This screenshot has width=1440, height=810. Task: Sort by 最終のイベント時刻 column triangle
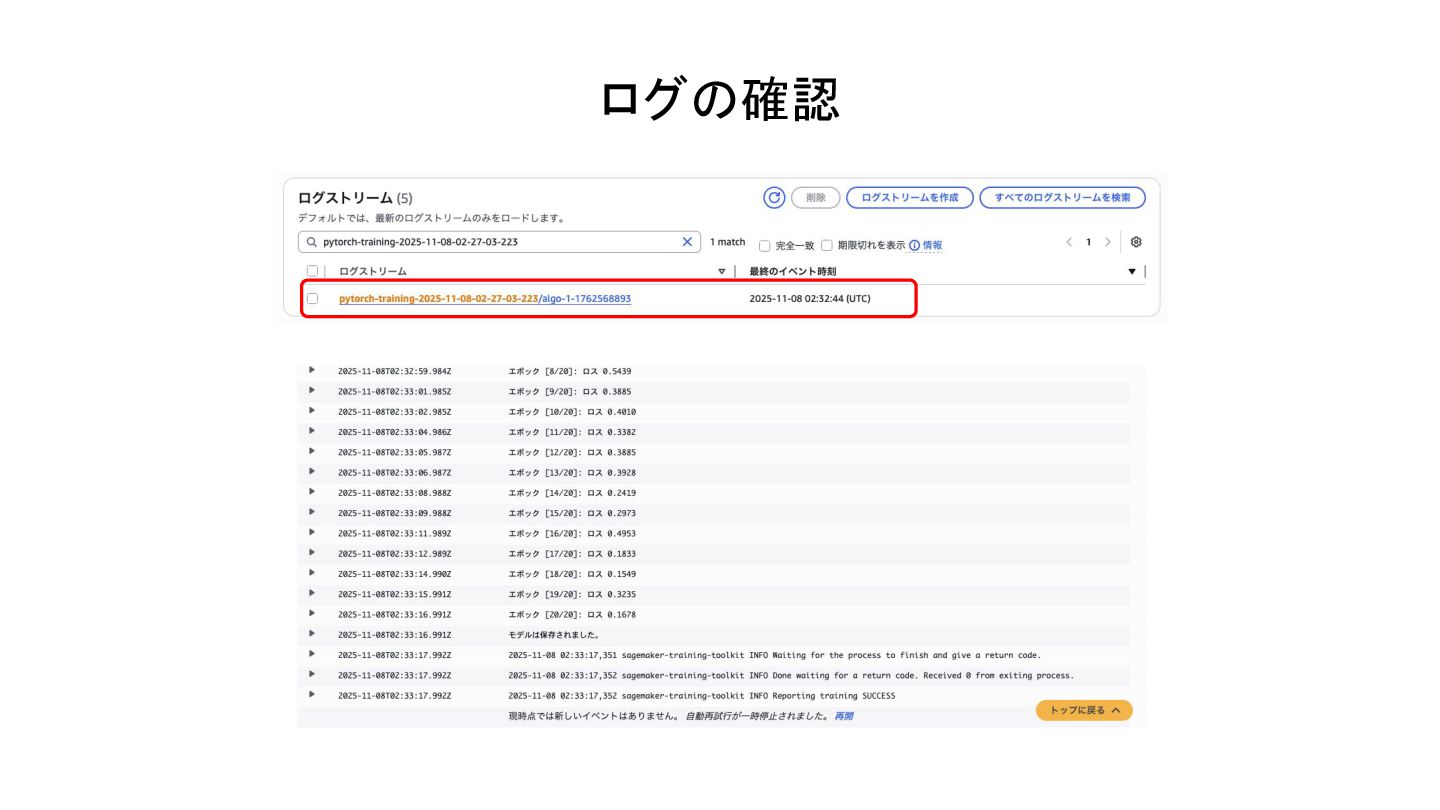click(x=1132, y=272)
